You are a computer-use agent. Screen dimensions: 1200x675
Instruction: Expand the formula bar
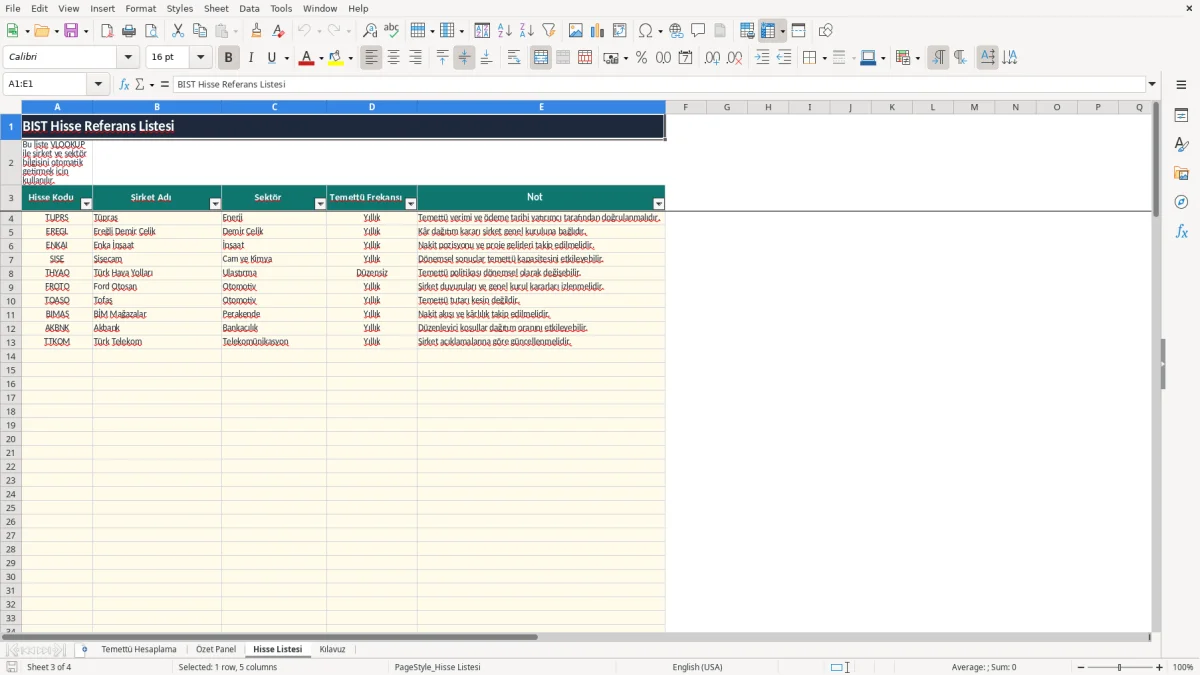point(1152,84)
